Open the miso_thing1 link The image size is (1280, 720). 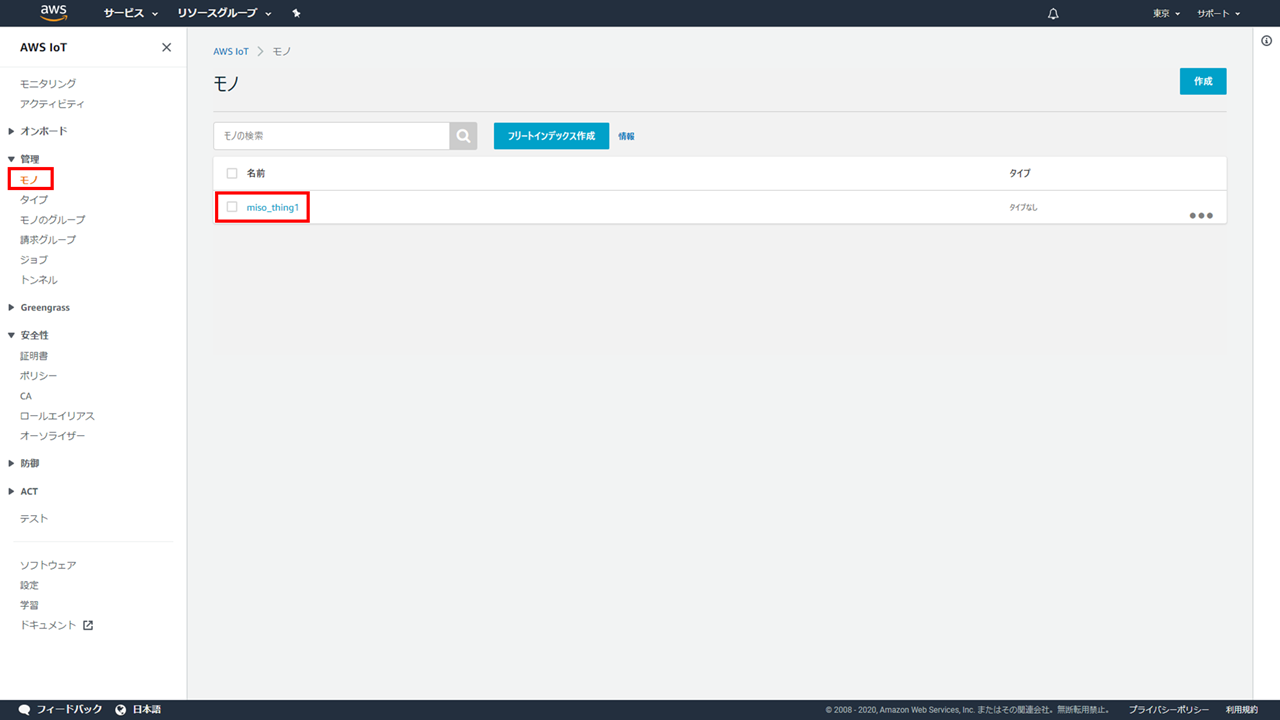(273, 207)
